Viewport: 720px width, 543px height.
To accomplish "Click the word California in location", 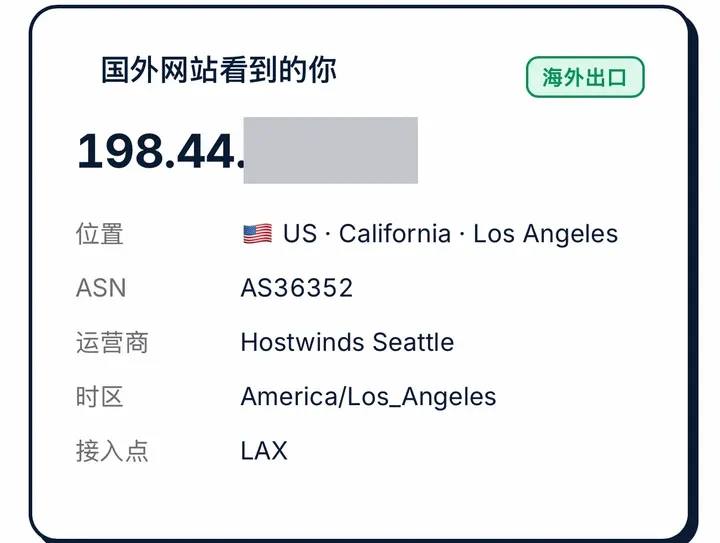I will (395, 234).
